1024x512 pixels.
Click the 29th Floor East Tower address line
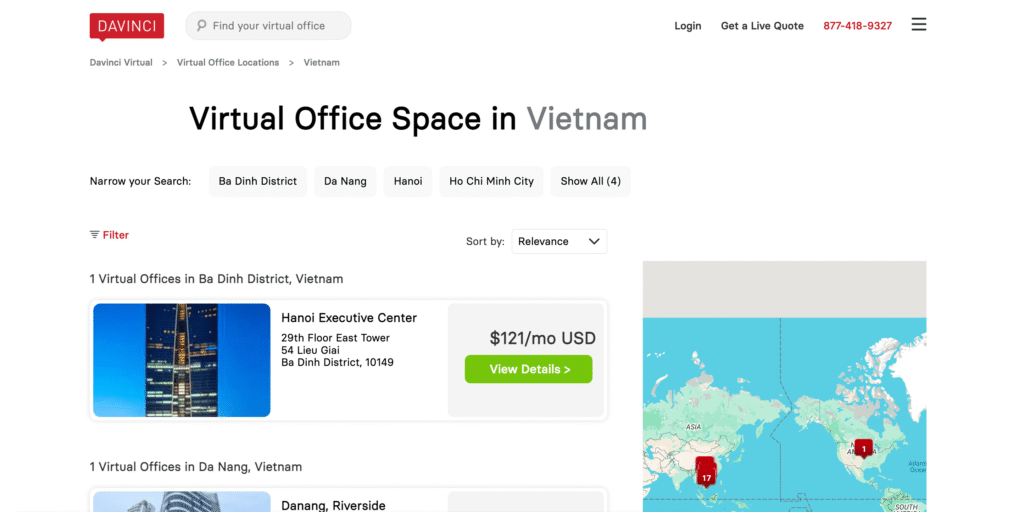(x=335, y=338)
